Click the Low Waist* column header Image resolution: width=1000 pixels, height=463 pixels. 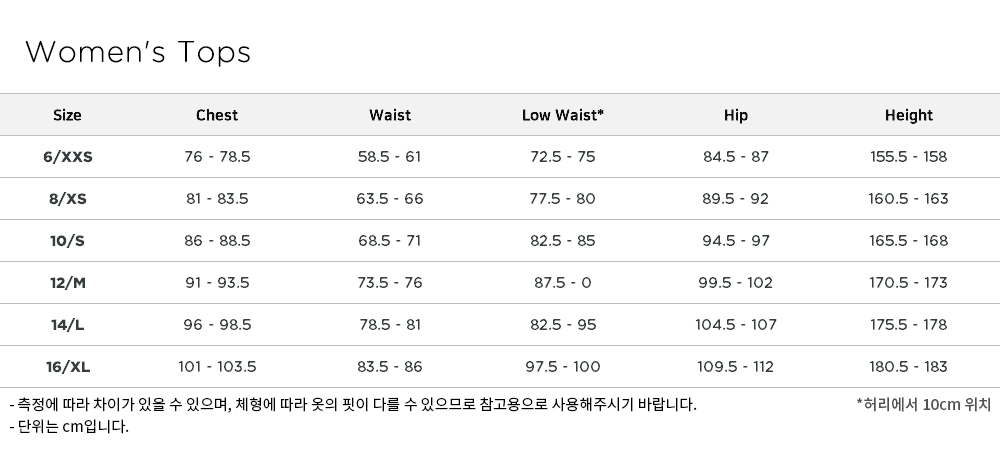(x=562, y=115)
